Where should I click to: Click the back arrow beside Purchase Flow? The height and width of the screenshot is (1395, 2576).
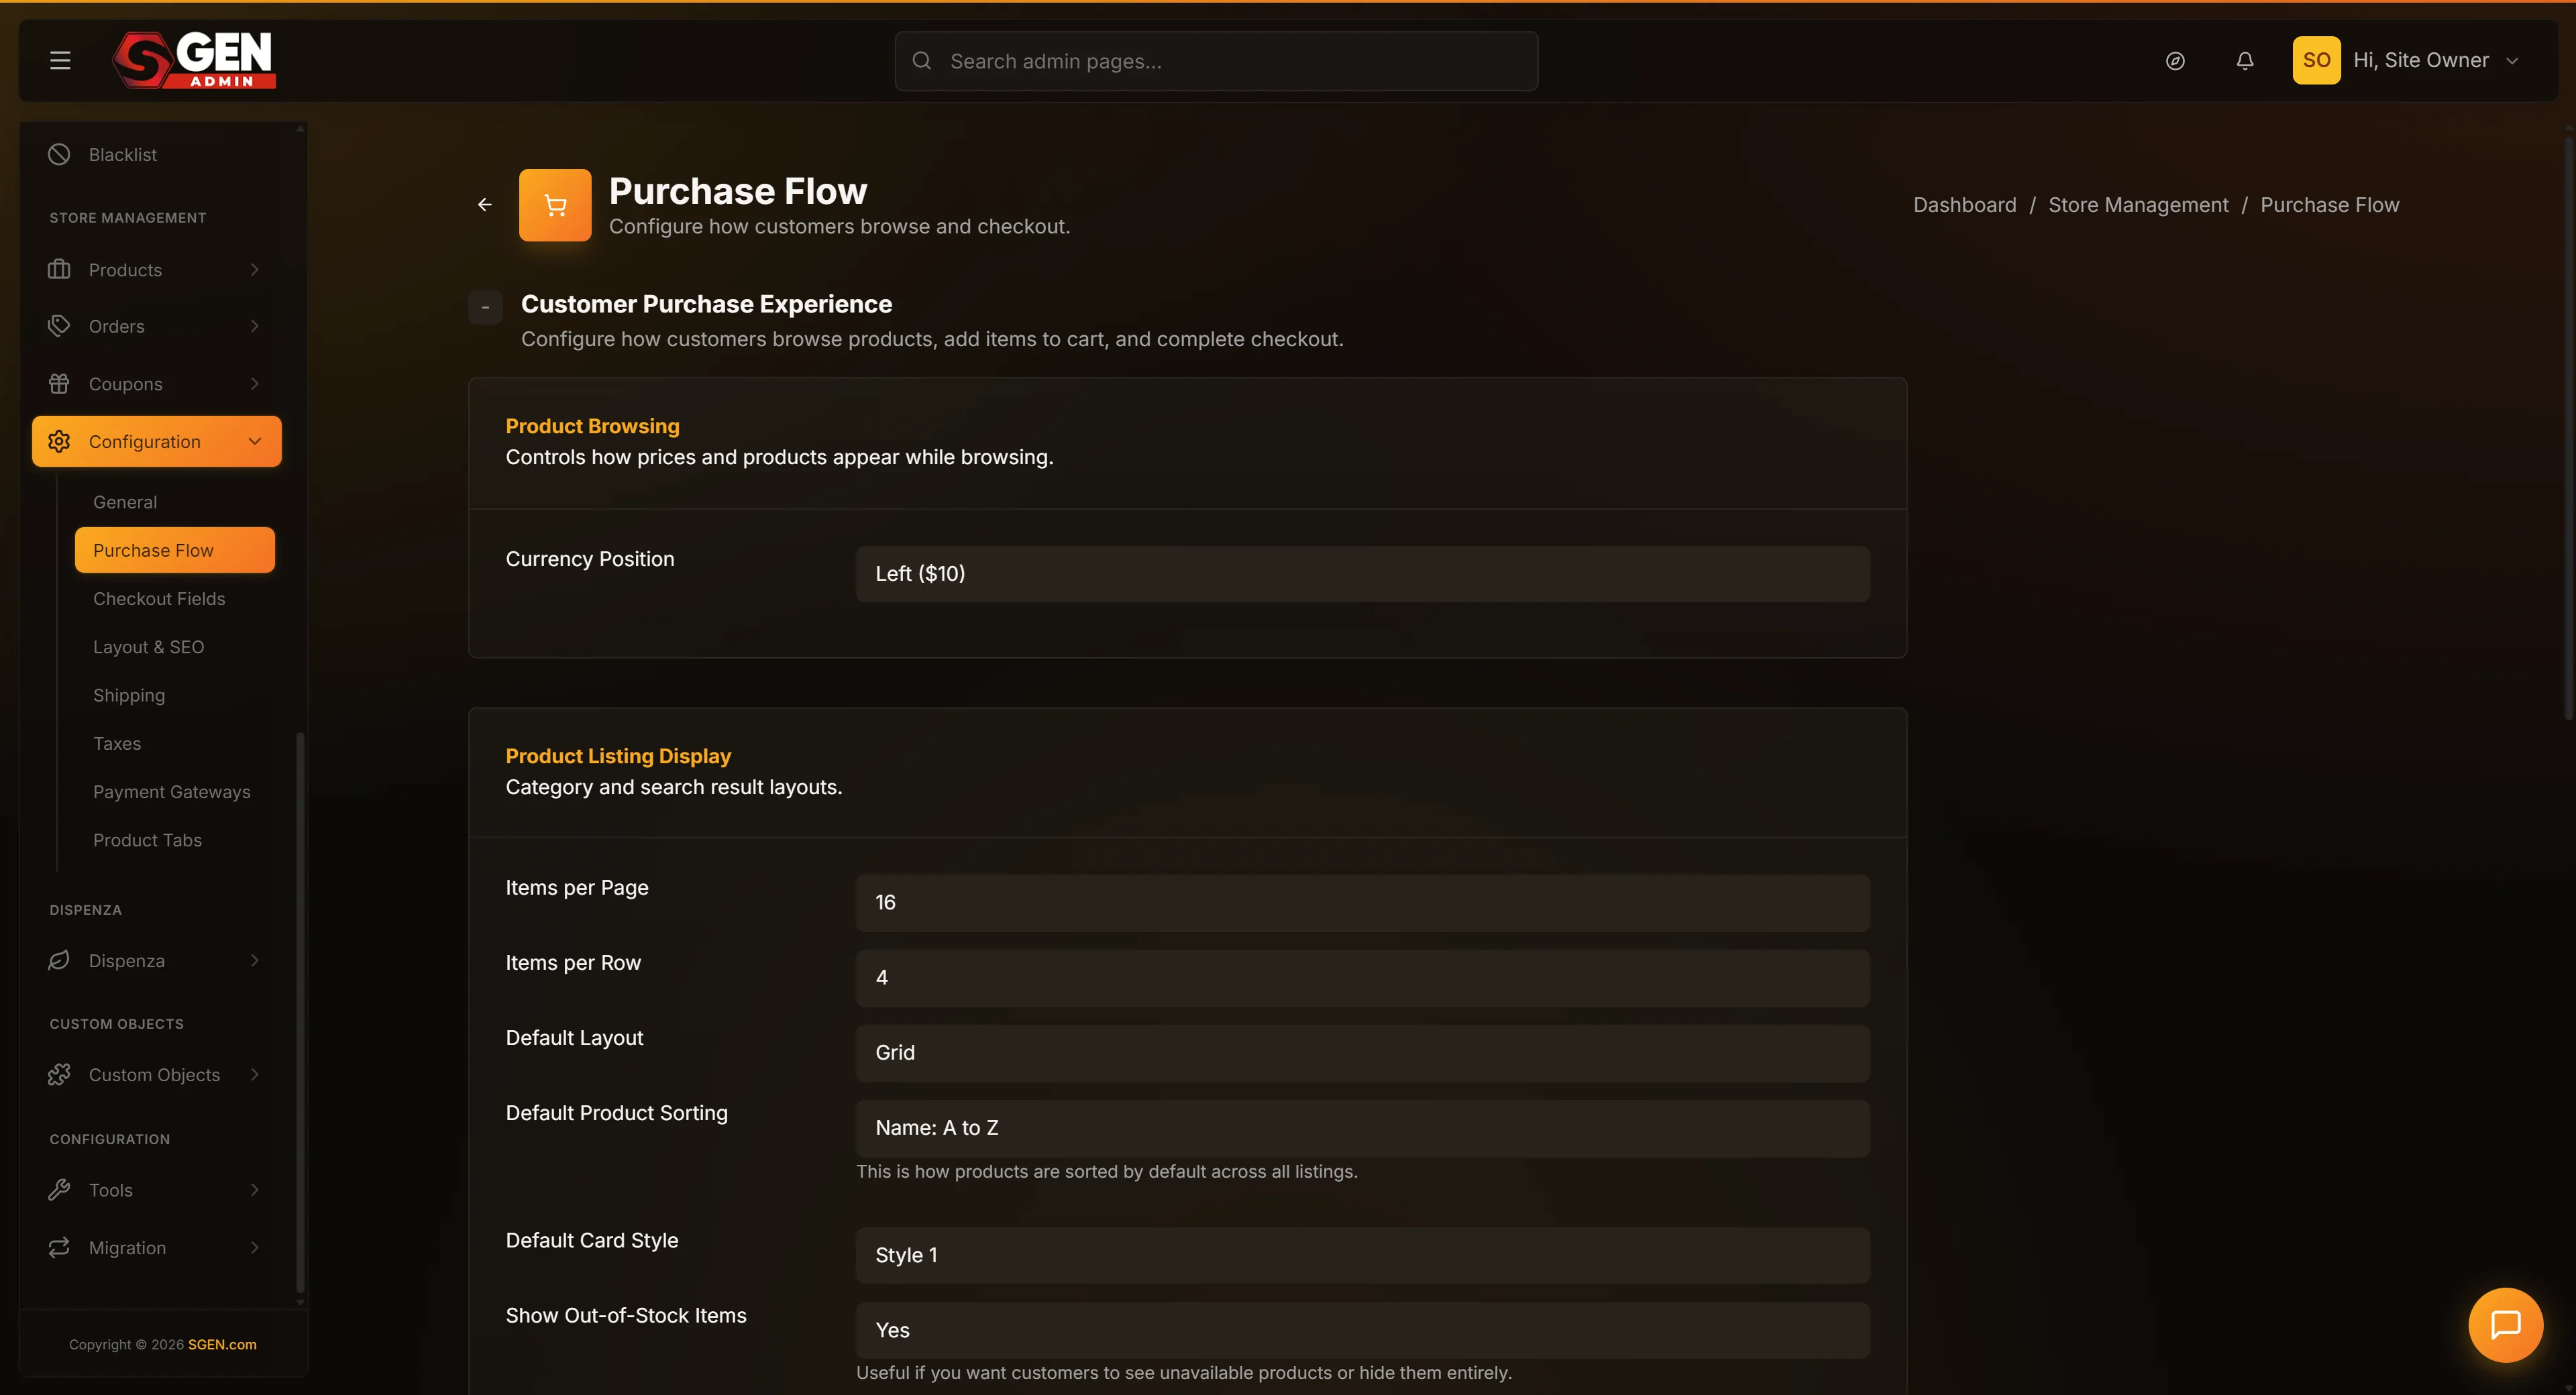coord(485,205)
